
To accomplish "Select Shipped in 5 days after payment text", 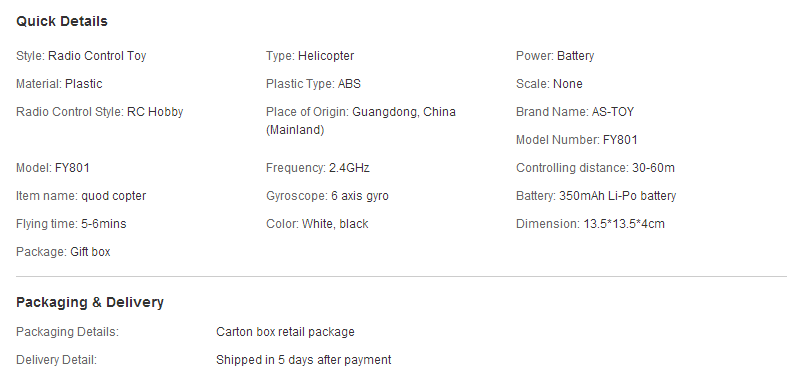I will click(304, 360).
